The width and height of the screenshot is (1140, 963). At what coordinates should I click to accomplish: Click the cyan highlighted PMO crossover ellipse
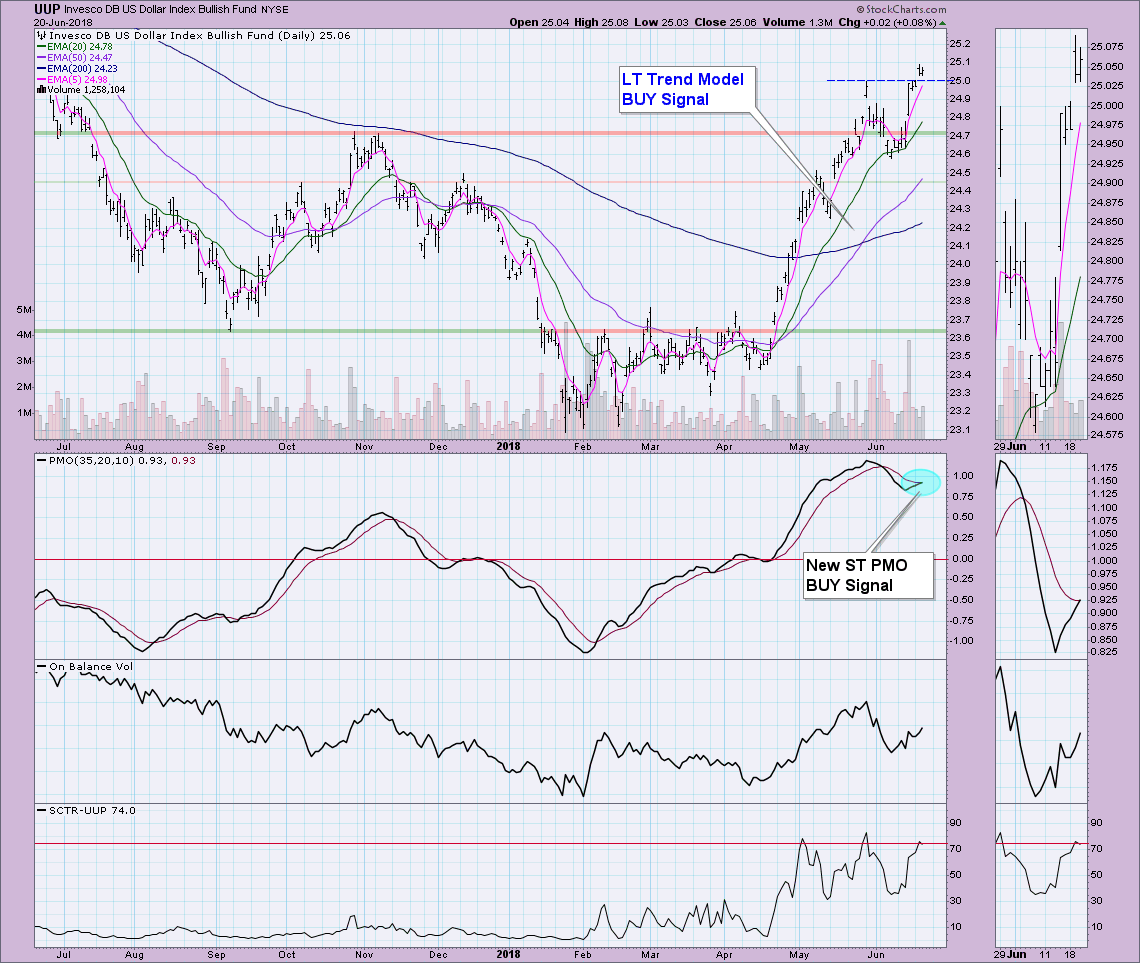pos(920,482)
